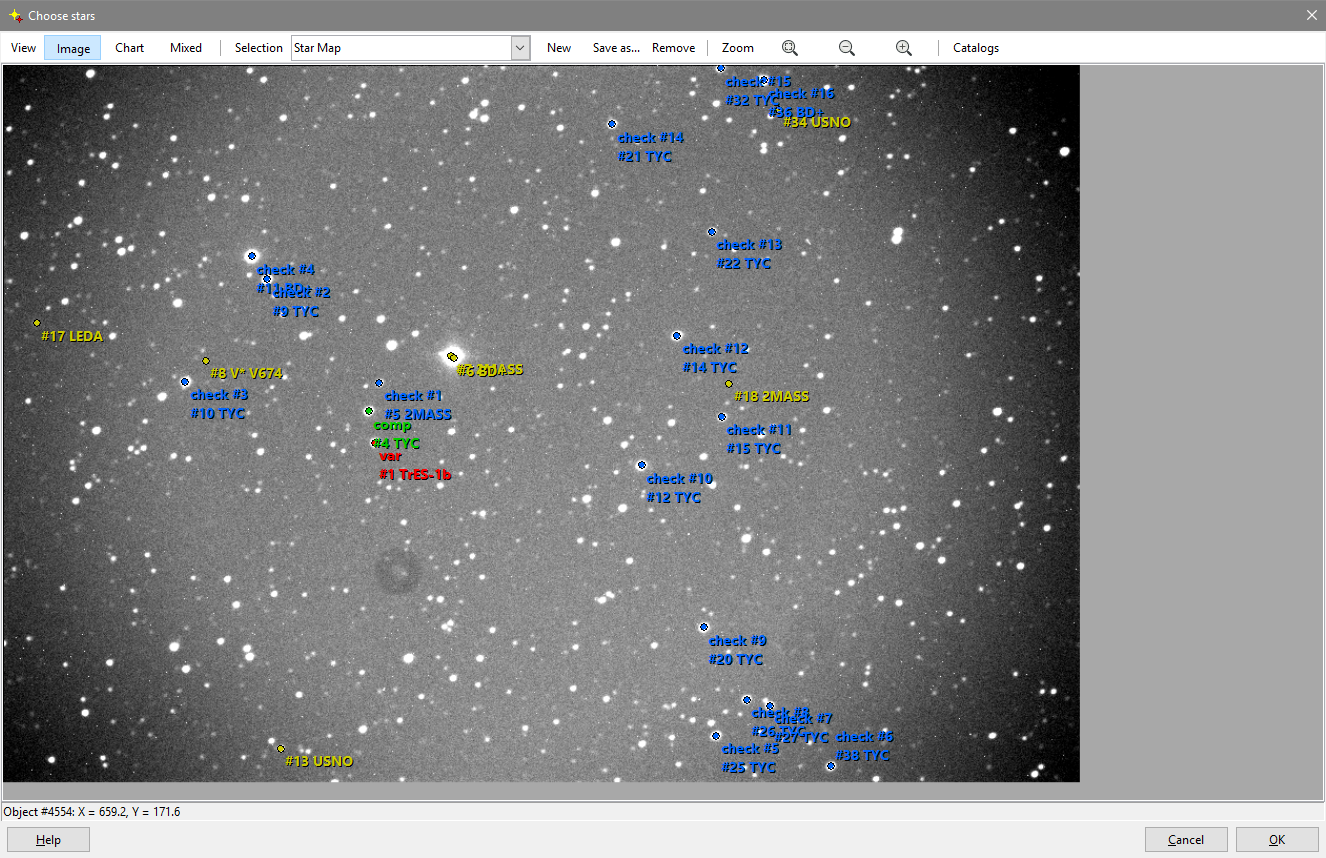The image size is (1326, 858).
Task: Click the OK button
Action: click(x=1277, y=840)
